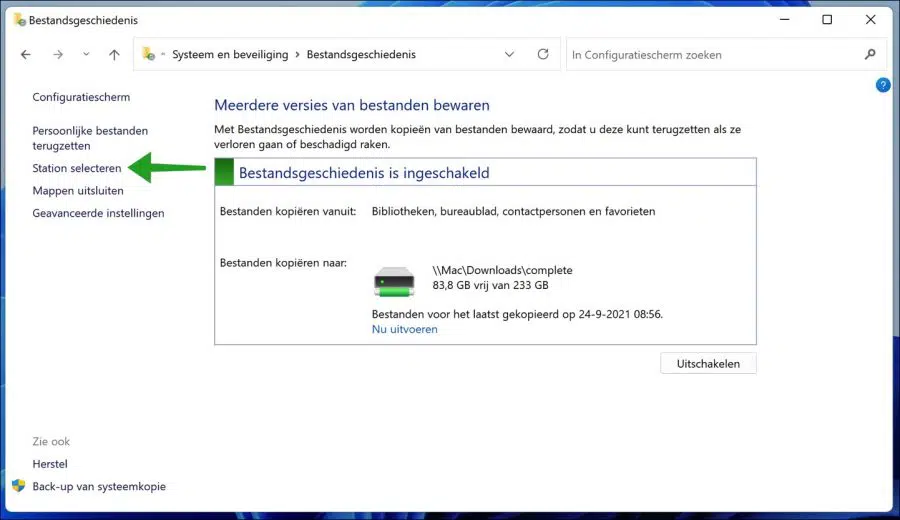Click Bestandsgeschiedenis breadcrumb in address bar
This screenshot has height=520, width=900.
click(x=361, y=55)
